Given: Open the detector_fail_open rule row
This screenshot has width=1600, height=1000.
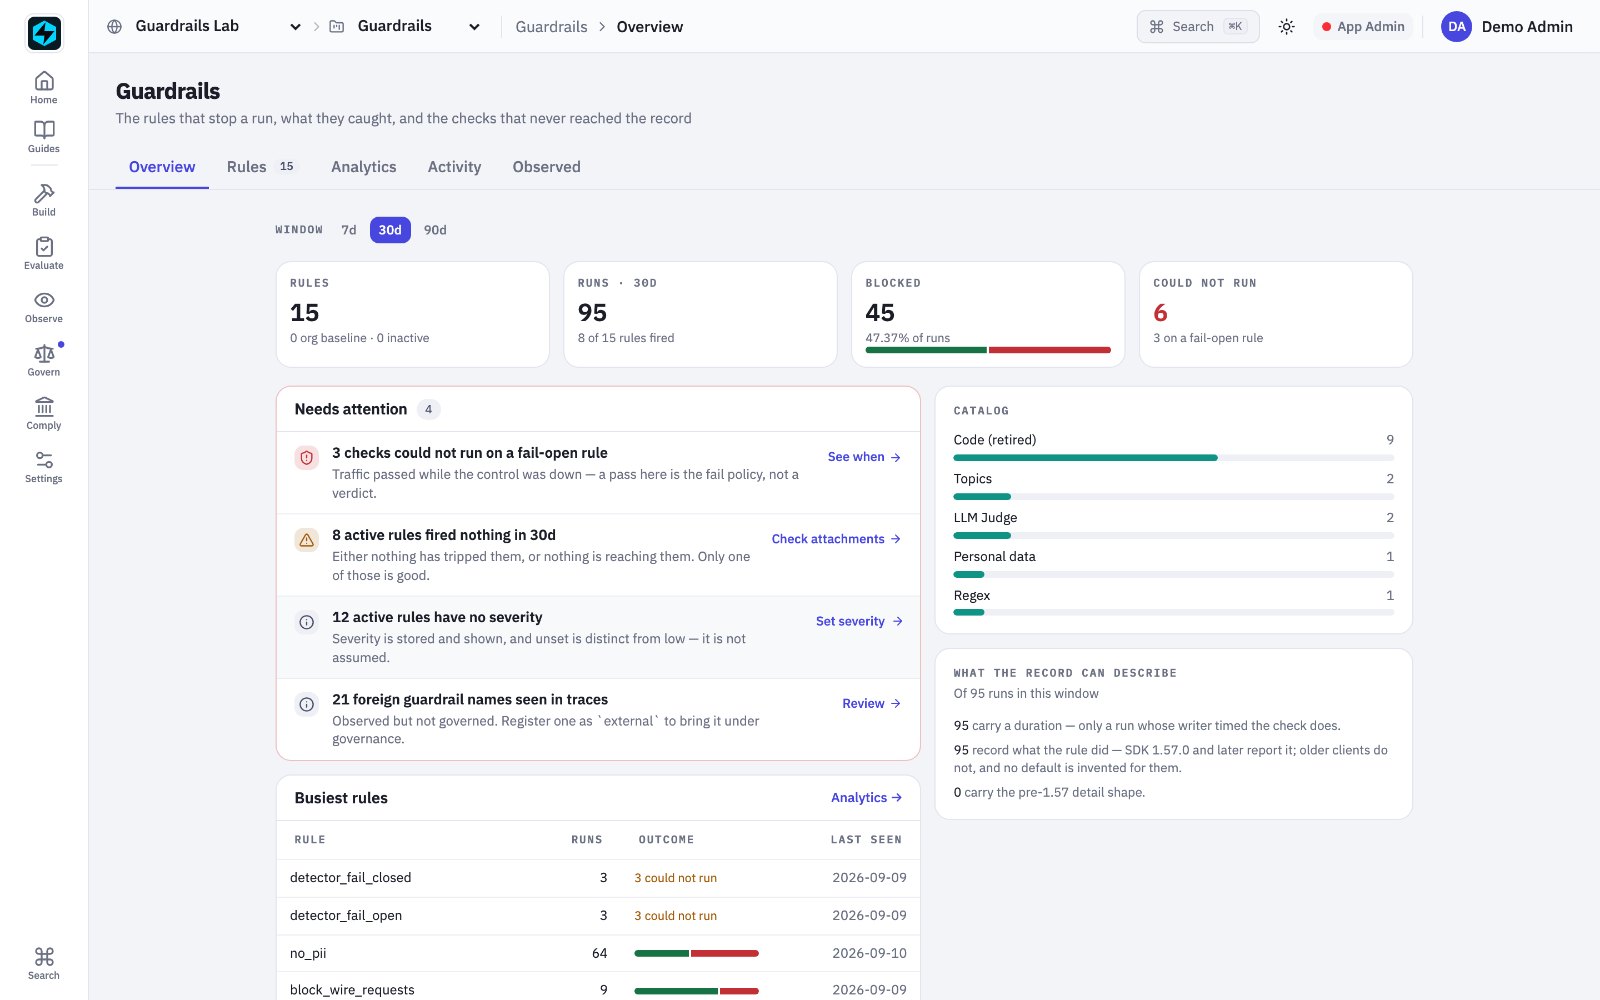Looking at the screenshot, I should (x=598, y=916).
